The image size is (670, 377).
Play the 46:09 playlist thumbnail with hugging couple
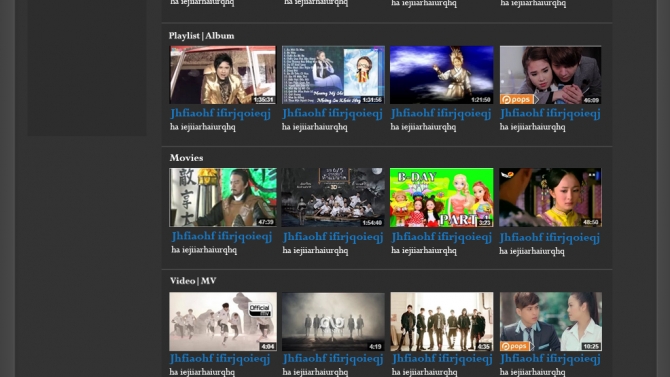[x=550, y=75]
